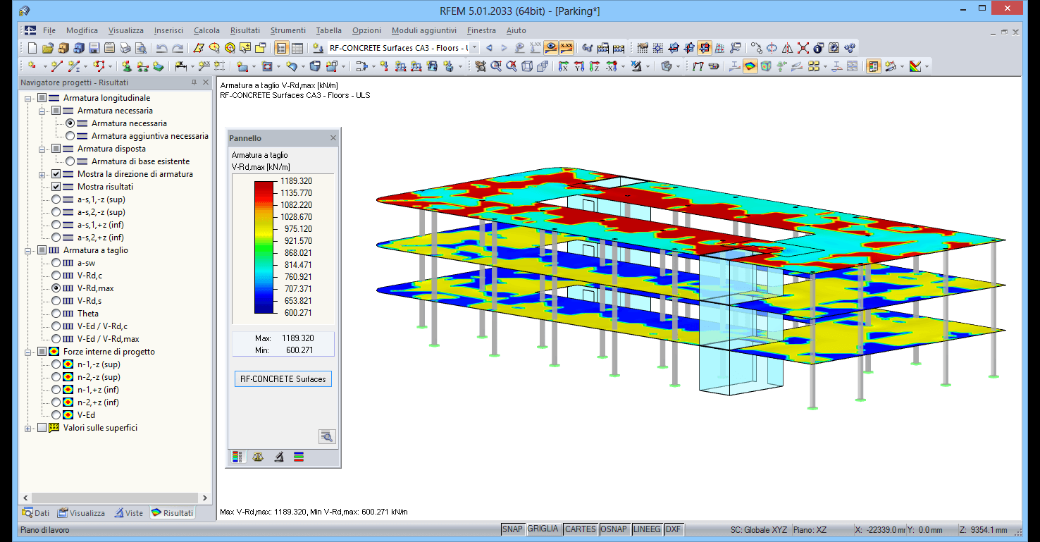Click the Save diskette icon
The height and width of the screenshot is (542, 1040).
pos(94,48)
